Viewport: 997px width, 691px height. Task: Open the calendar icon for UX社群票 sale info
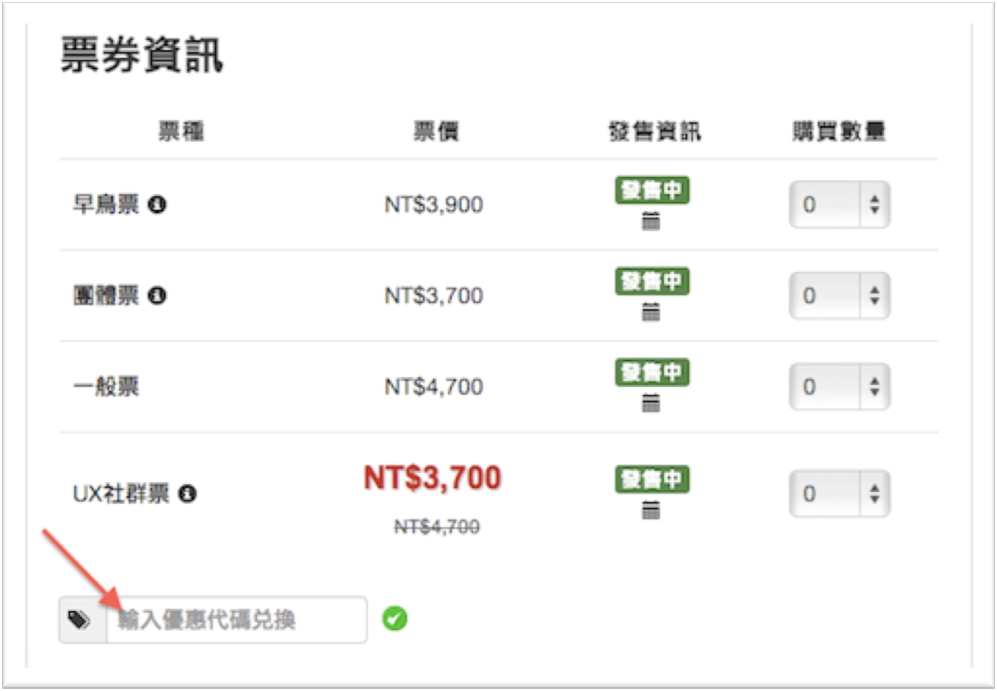pos(651,511)
